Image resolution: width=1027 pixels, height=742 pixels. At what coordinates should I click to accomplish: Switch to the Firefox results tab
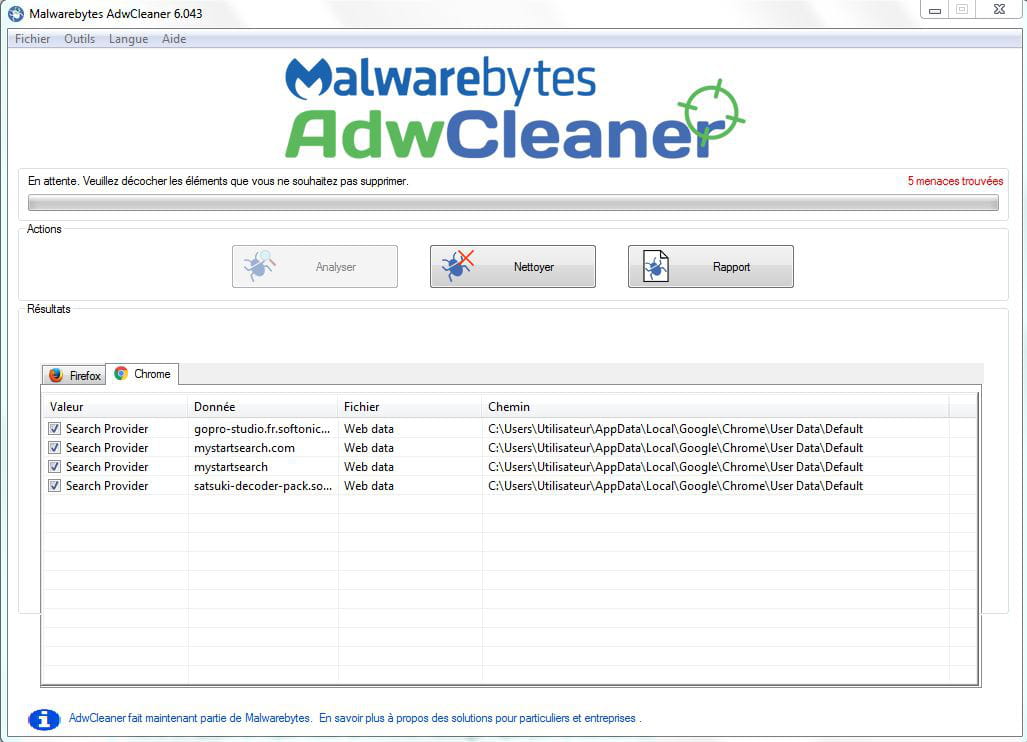(x=74, y=375)
